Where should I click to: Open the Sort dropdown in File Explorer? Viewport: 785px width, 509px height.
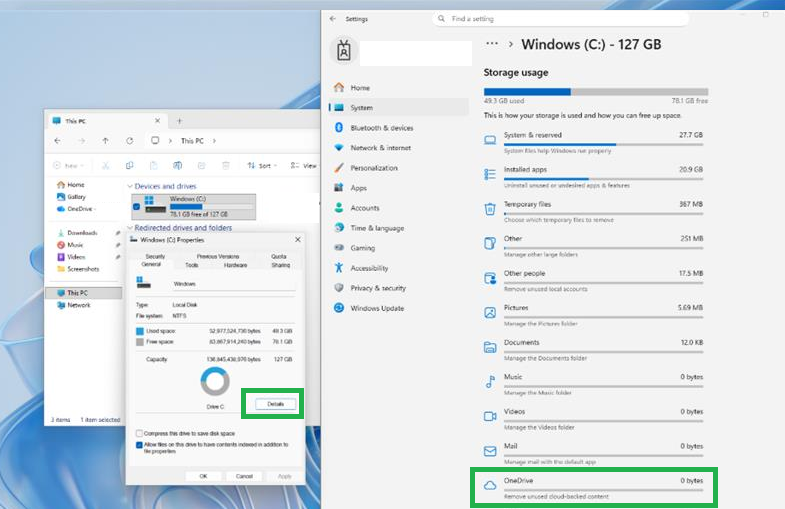pyautogui.click(x=262, y=166)
